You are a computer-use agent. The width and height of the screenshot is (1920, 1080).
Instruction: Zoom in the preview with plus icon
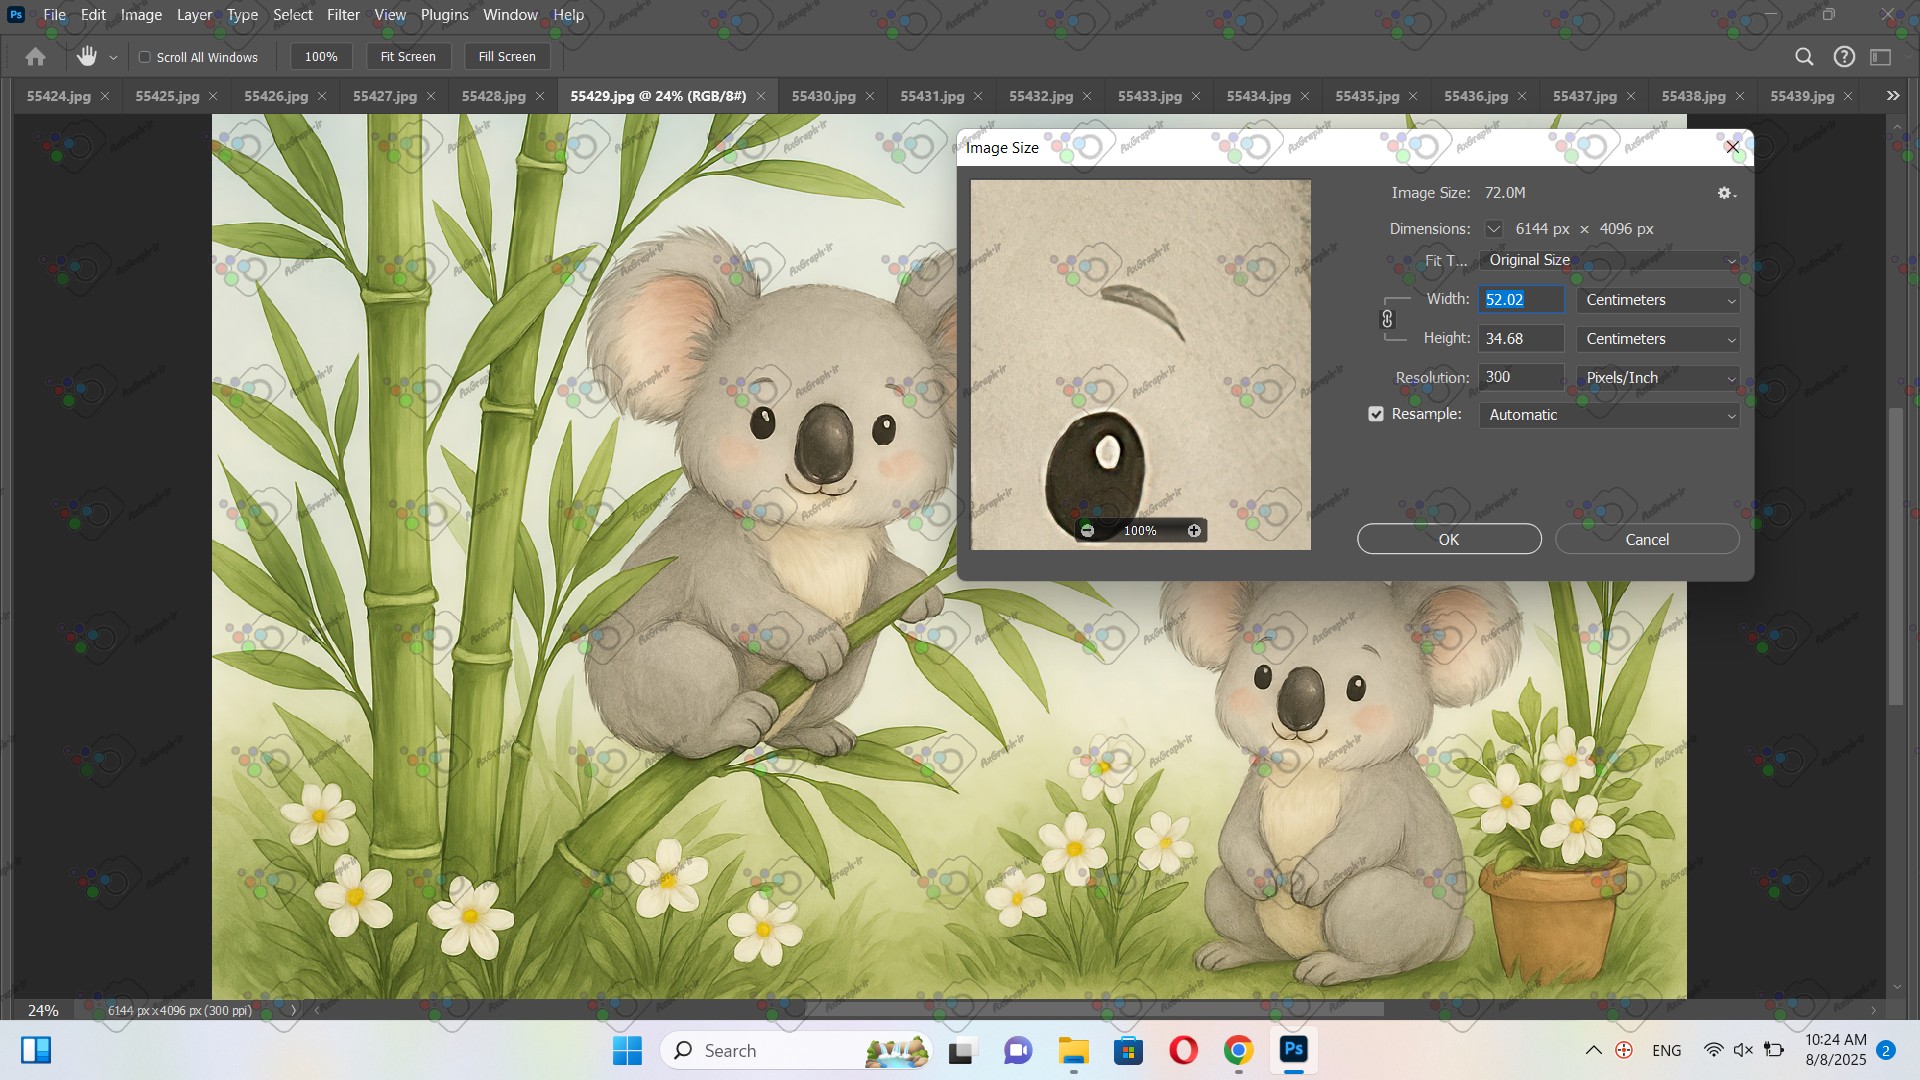(x=1194, y=531)
